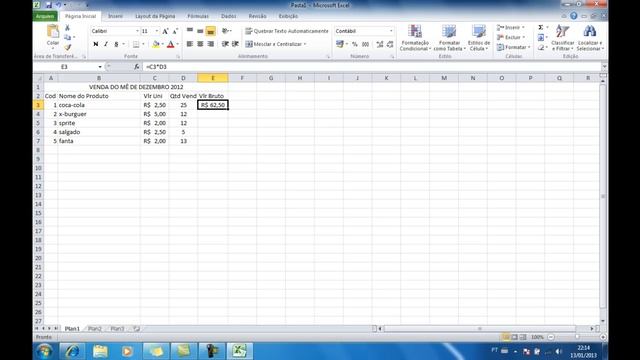640x360 pixels.
Task: Apply the 000 thousands separator
Action: [x=366, y=44]
